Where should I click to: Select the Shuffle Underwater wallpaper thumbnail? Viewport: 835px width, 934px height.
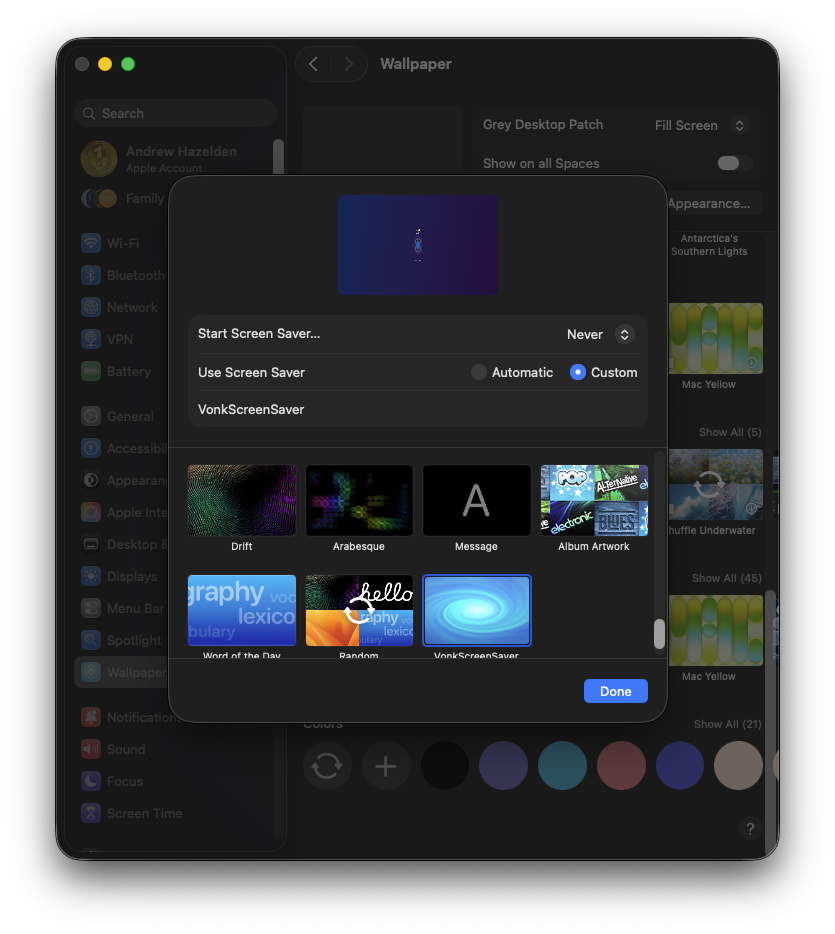(x=715, y=484)
